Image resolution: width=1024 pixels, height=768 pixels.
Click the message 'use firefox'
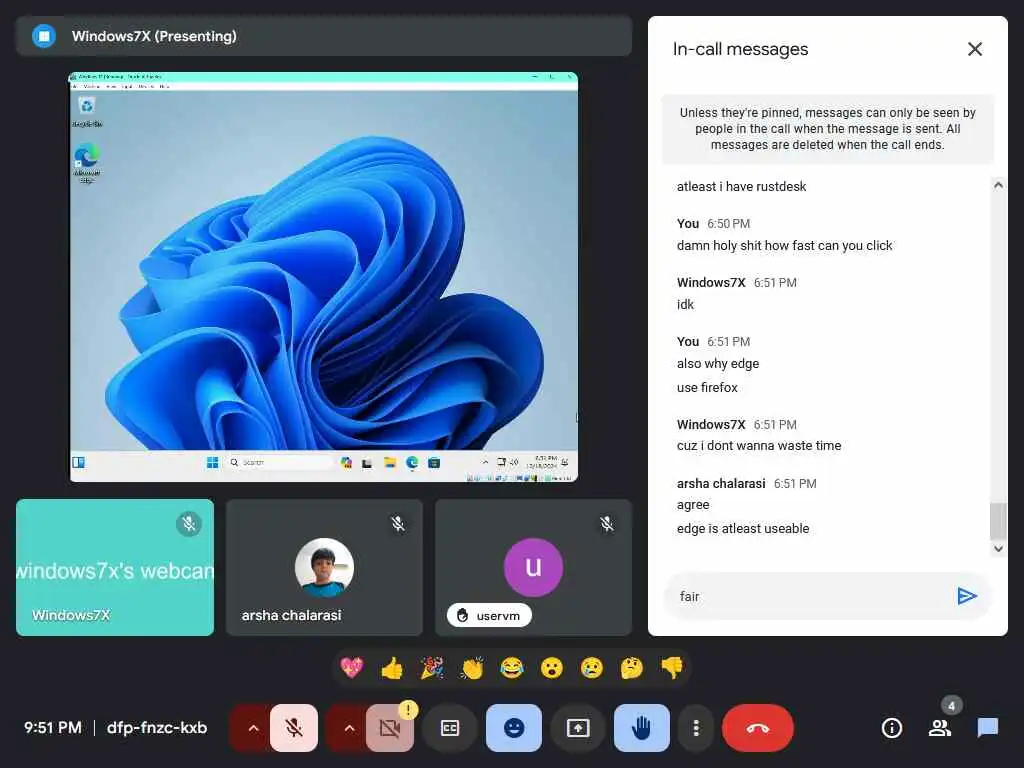coord(707,387)
